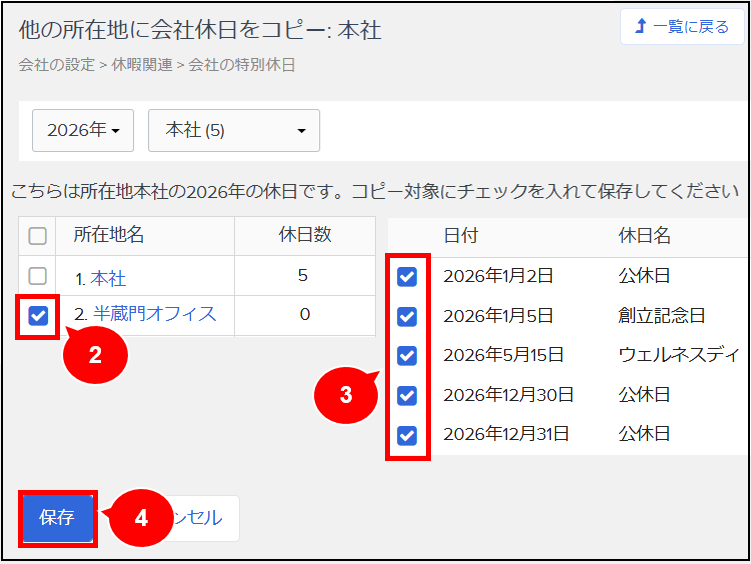
Task: Expand the 本社 (5) location dropdown
Action: (234, 130)
